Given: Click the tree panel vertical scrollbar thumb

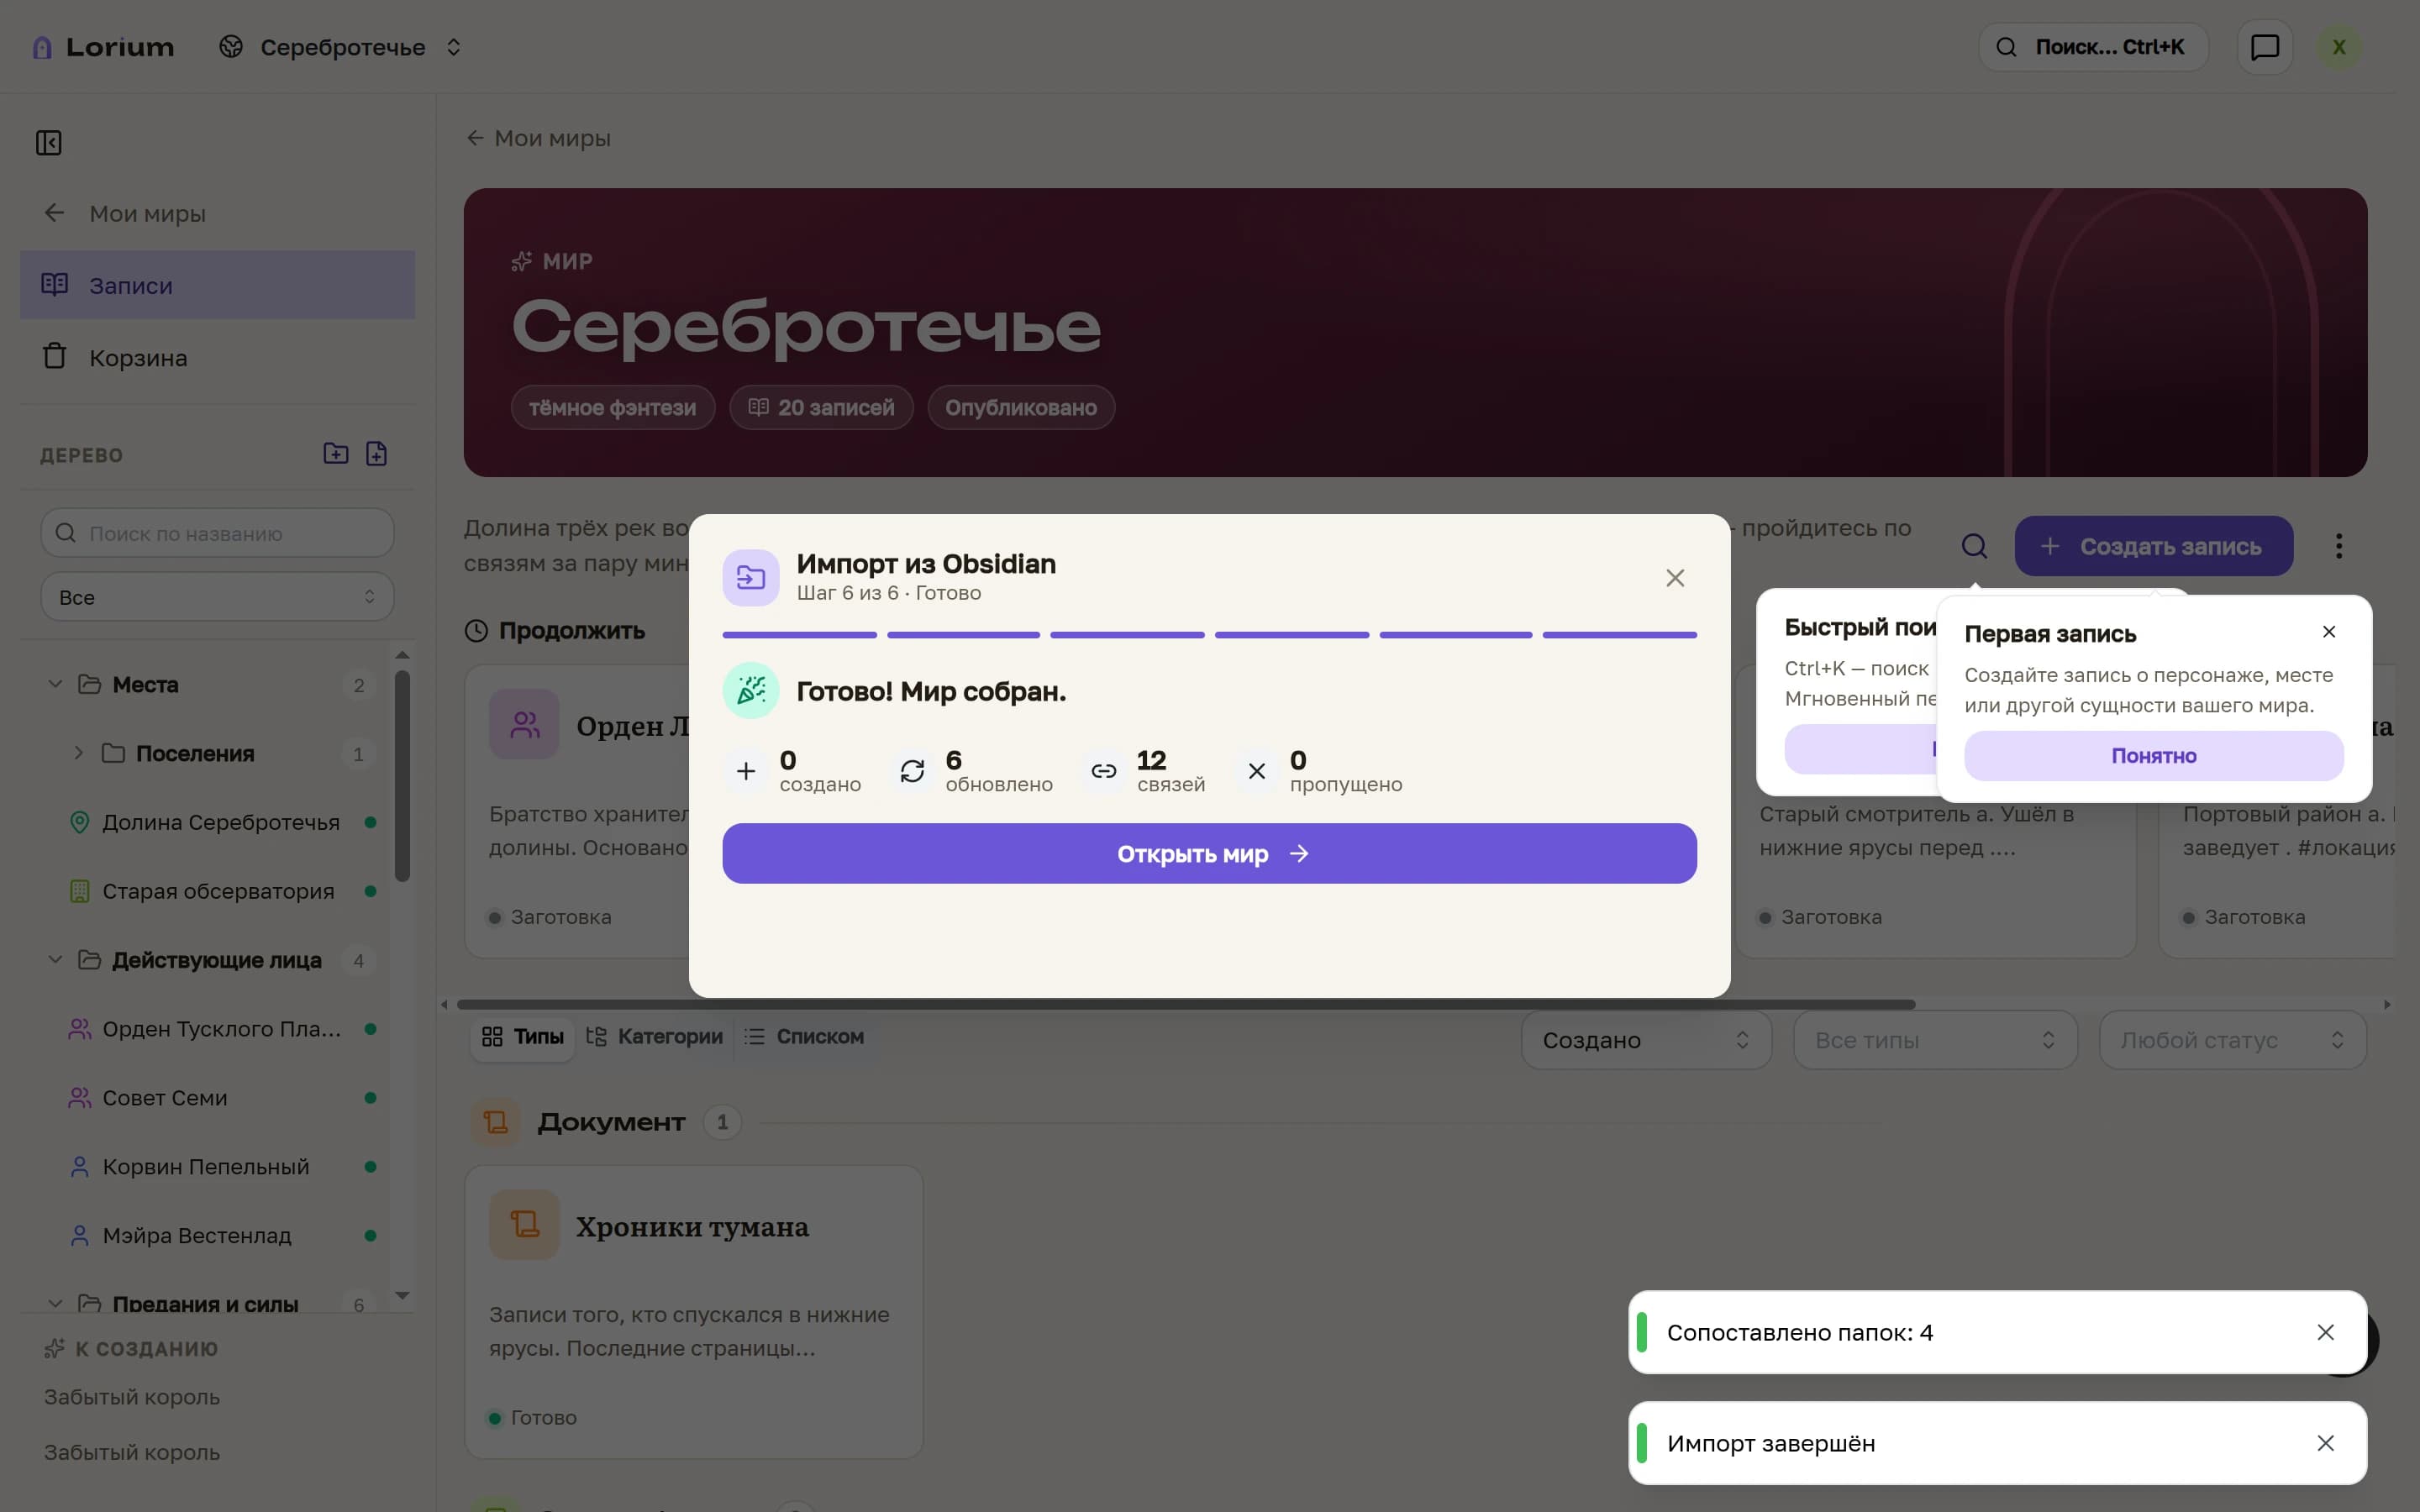Looking at the screenshot, I should coord(402,776).
